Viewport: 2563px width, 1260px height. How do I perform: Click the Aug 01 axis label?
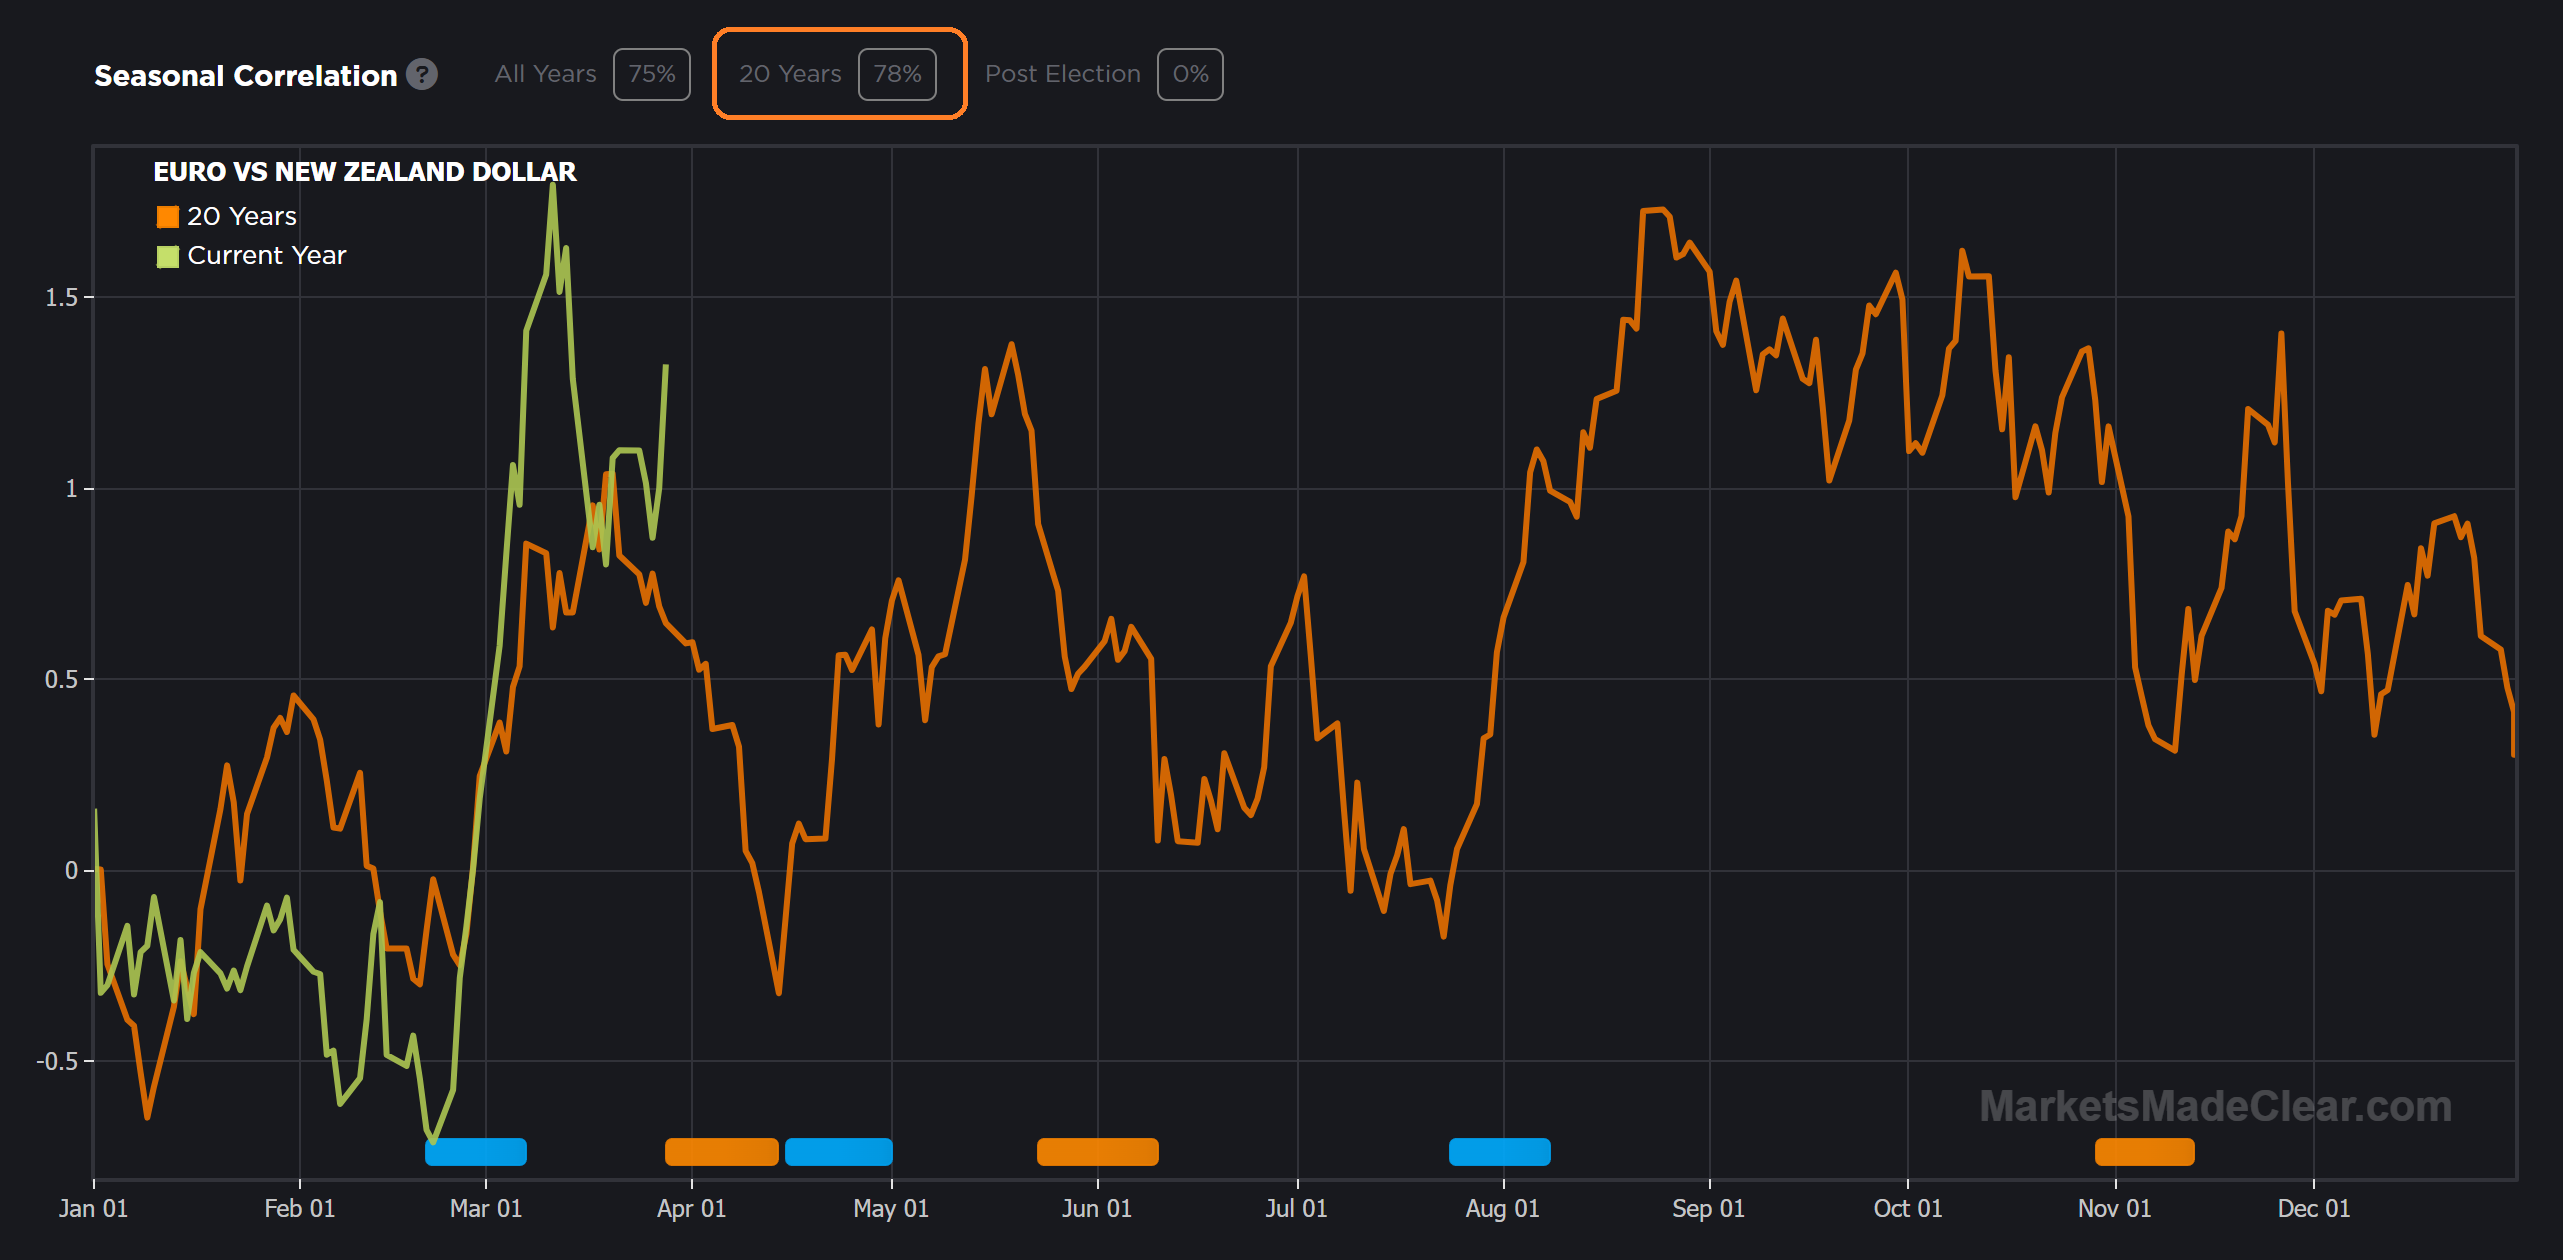pyautogui.click(x=1503, y=1208)
